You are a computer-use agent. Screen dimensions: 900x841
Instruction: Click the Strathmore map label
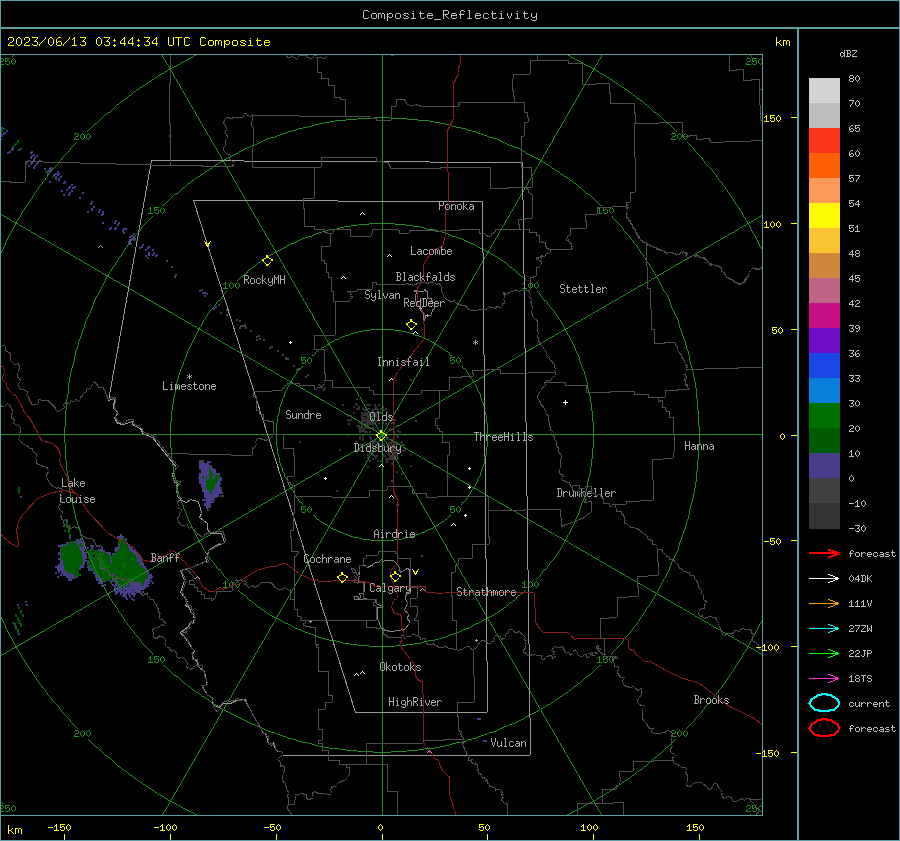coord(486,592)
